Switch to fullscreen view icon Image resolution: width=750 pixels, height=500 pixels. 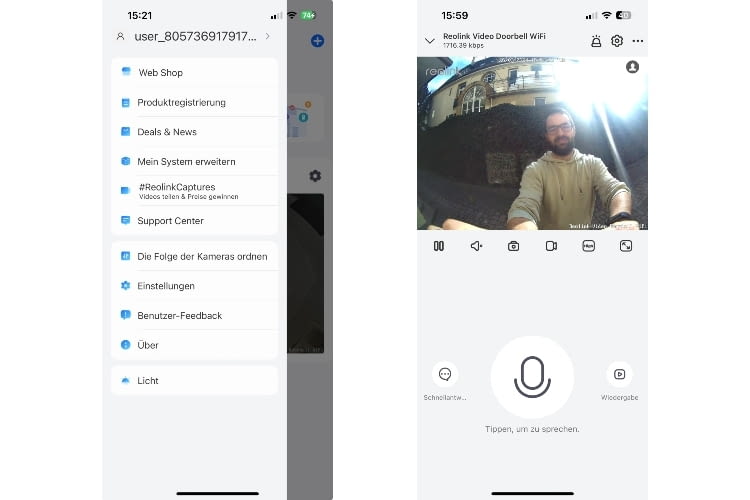click(x=626, y=246)
